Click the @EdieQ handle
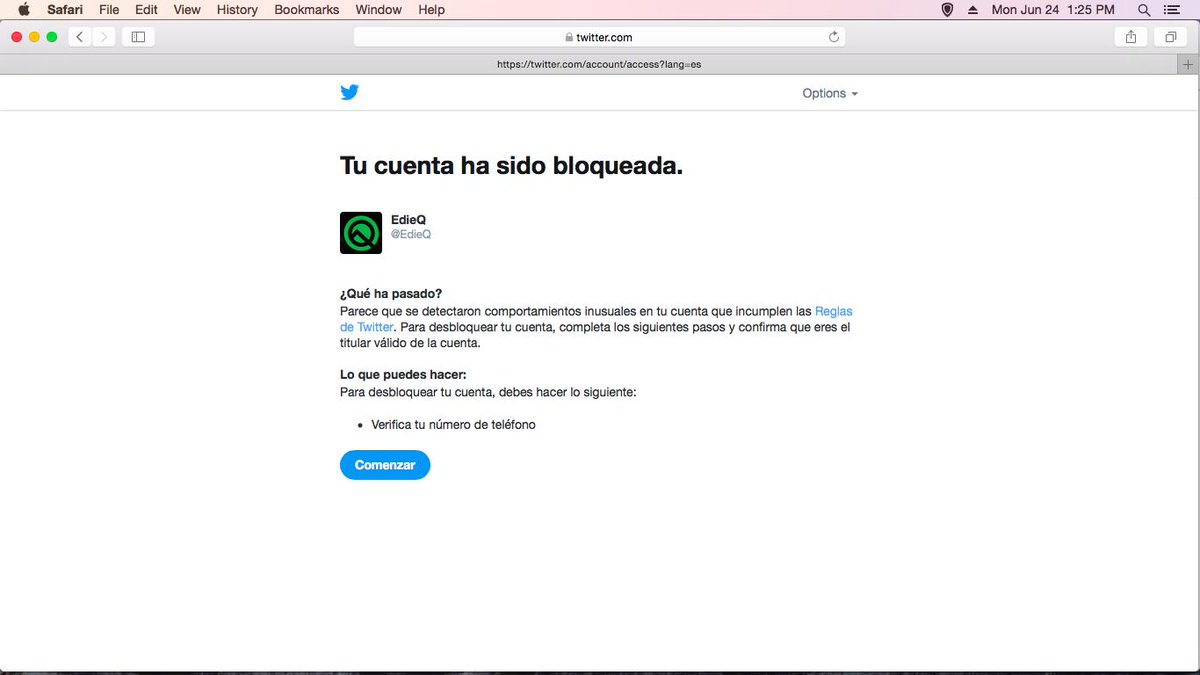 click(411, 234)
